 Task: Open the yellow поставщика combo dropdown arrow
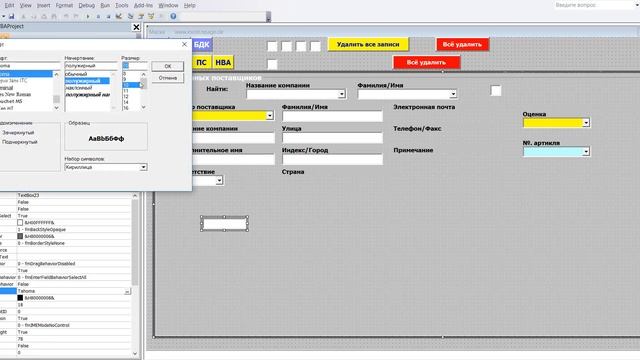[x=270, y=116]
